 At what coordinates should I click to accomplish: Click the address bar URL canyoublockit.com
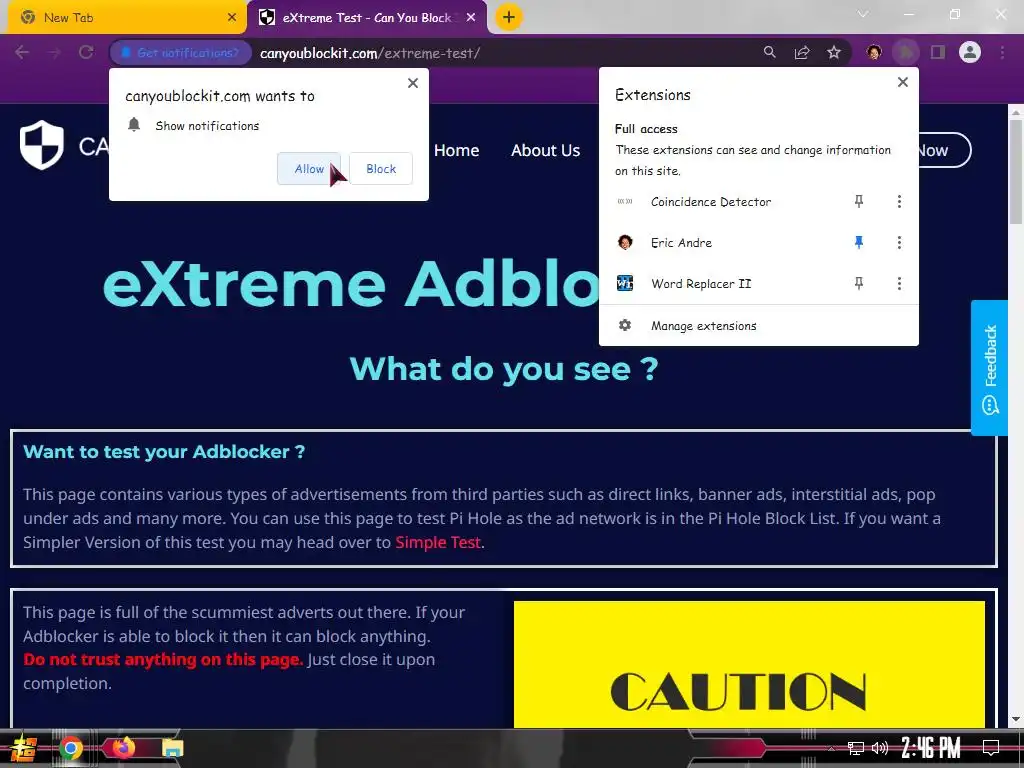[370, 54]
